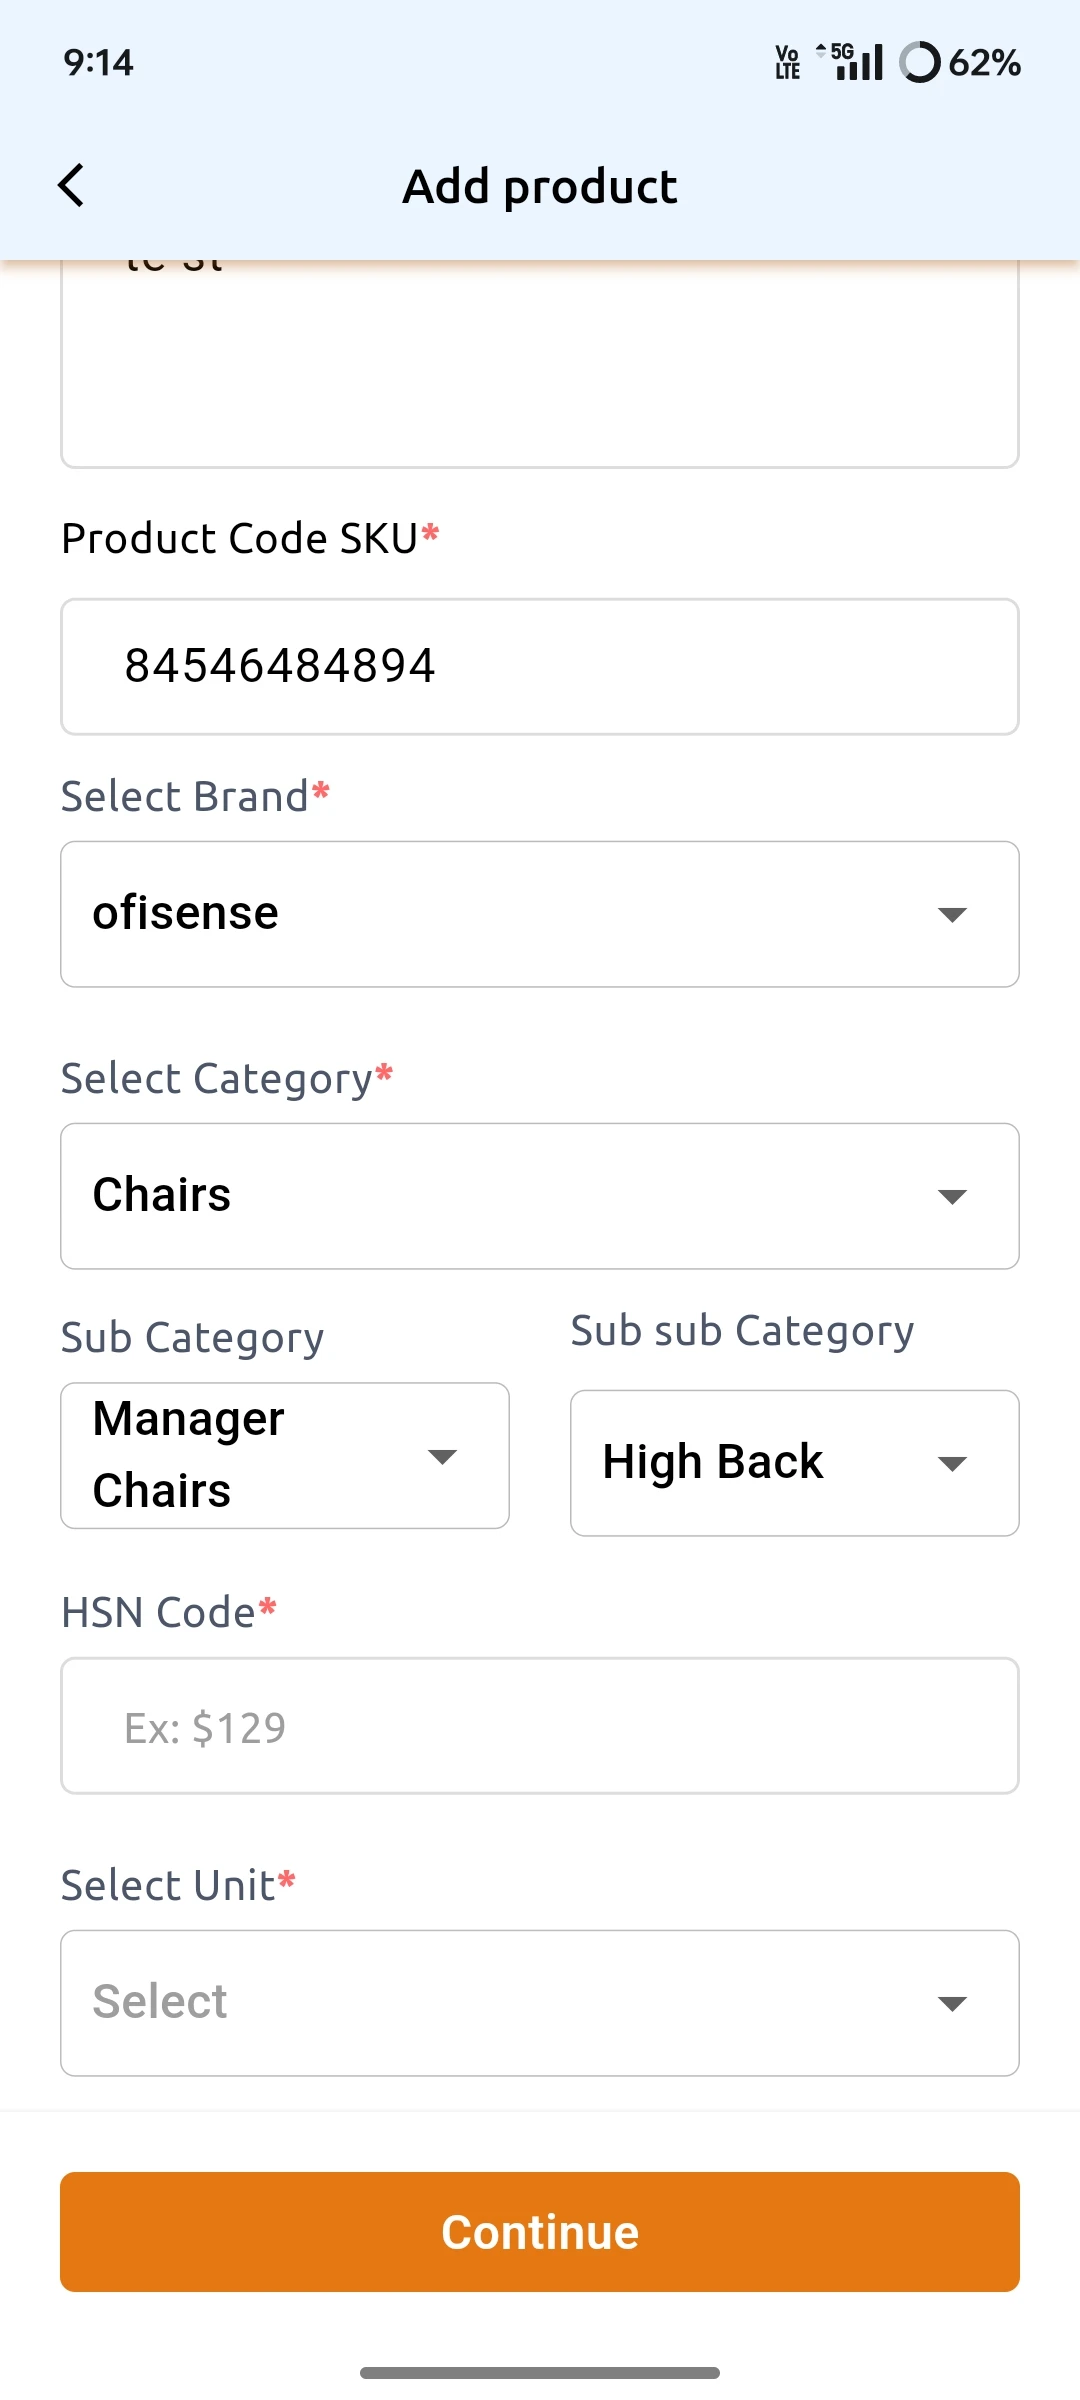Click the HSN Code input field
This screenshot has width=1080, height=2400.
[540, 1726]
